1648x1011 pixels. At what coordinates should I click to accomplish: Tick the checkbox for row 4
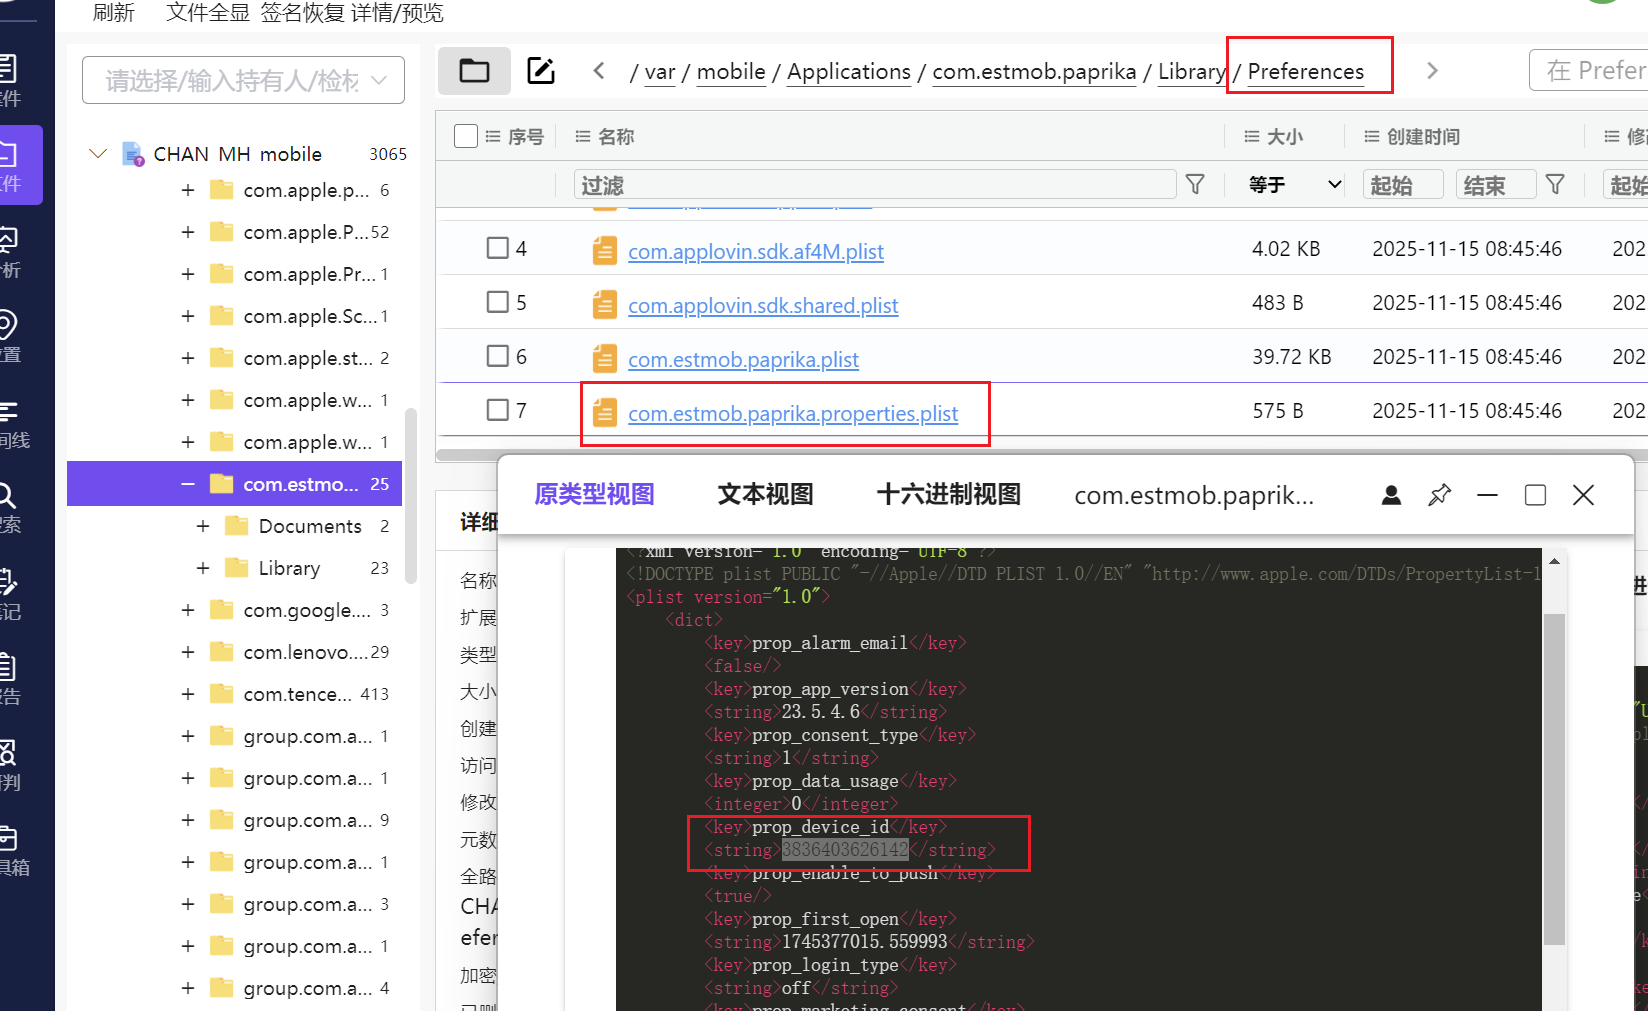click(497, 248)
